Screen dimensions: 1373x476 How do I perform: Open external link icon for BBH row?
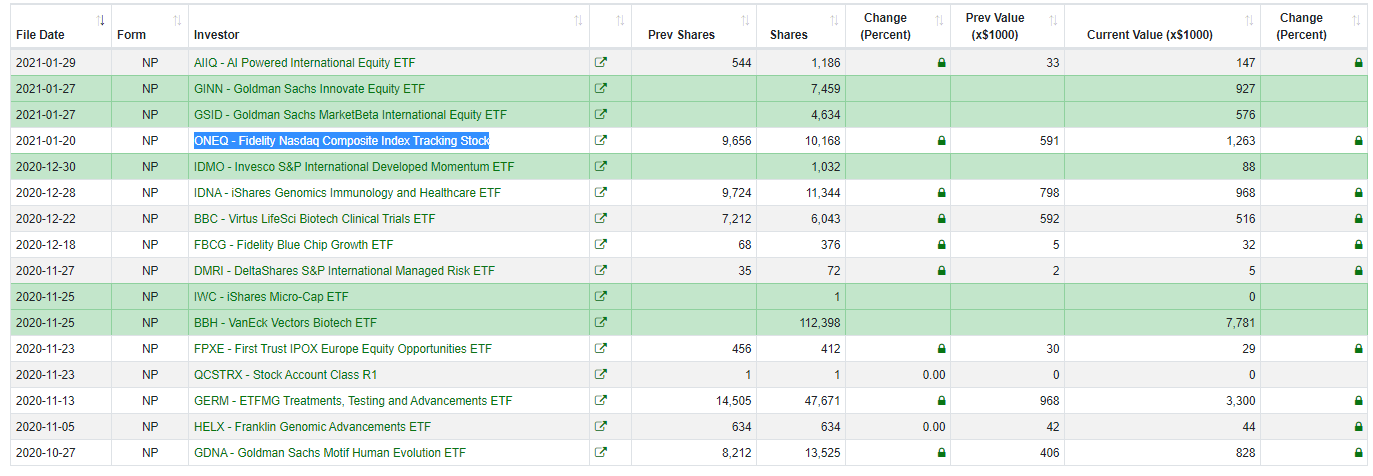coord(600,322)
